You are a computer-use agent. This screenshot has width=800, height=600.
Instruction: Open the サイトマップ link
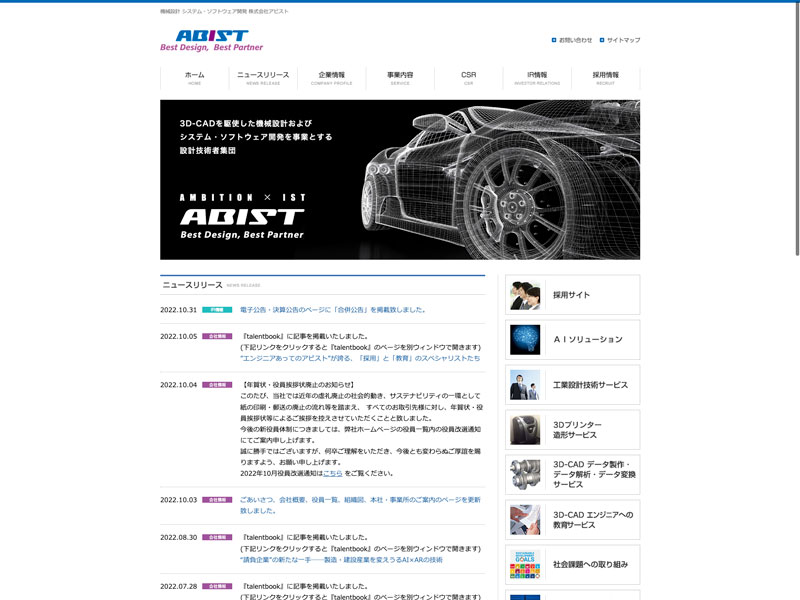623,40
